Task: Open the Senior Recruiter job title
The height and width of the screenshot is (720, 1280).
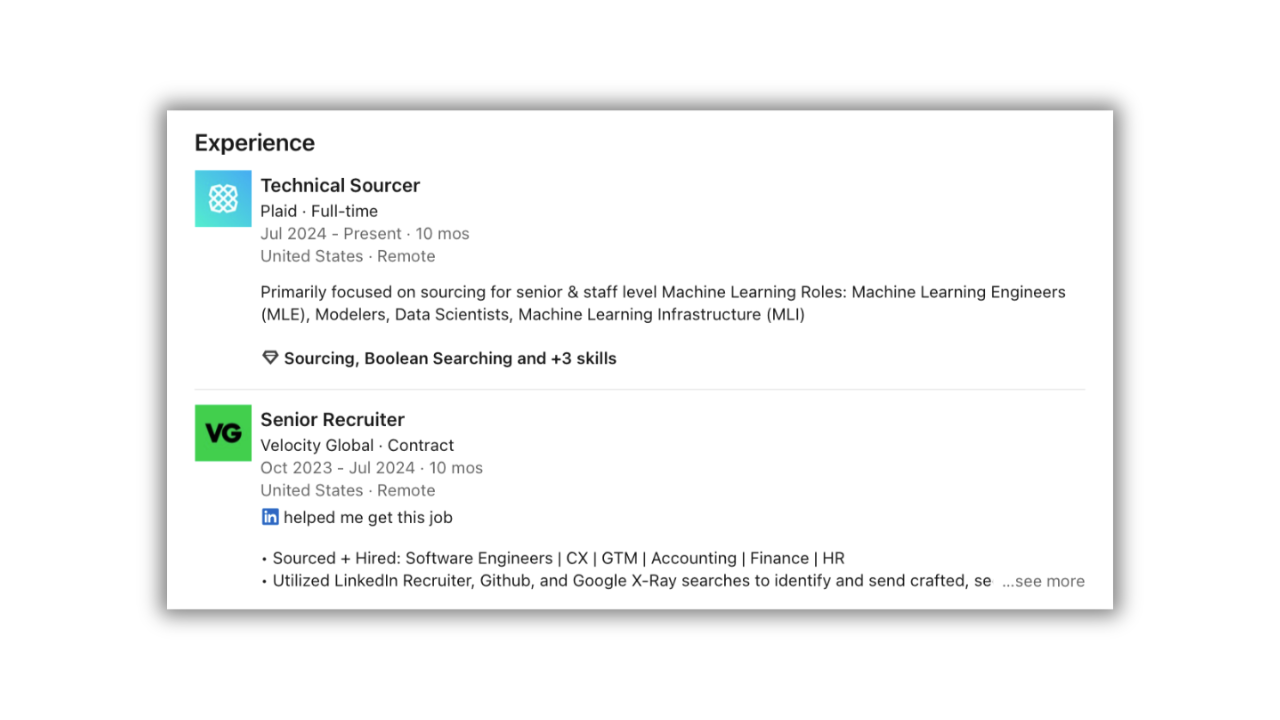Action: [x=332, y=419]
